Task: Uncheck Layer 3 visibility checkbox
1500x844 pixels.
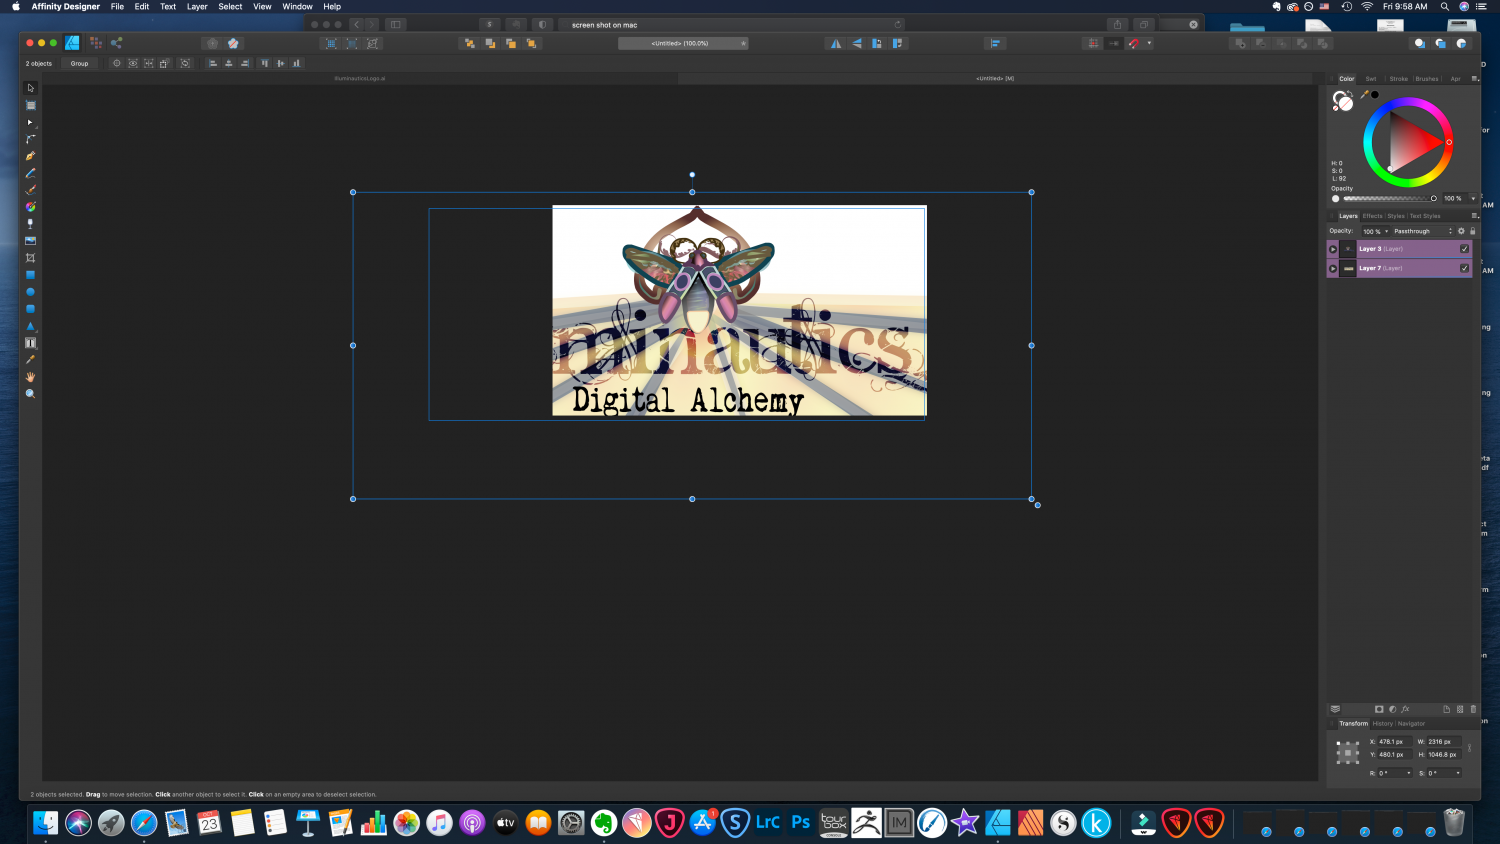Action: 1465,248
